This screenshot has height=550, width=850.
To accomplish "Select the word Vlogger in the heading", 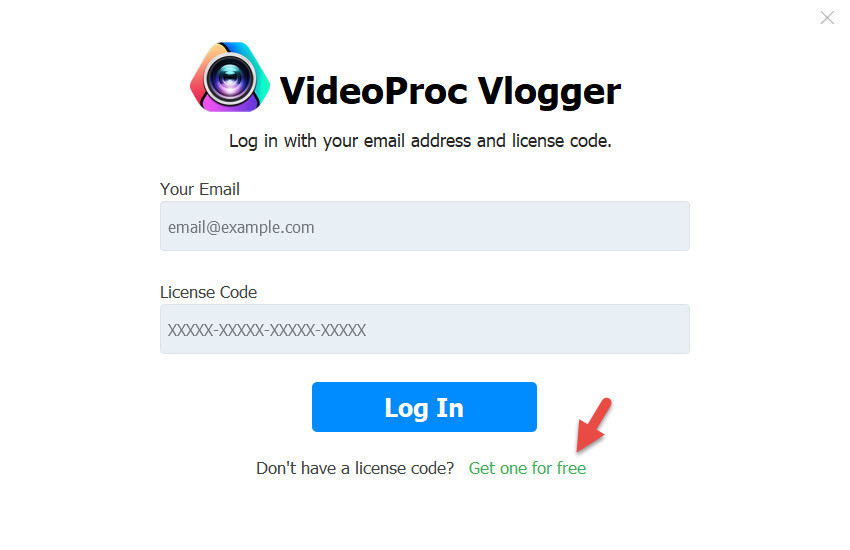I will pyautogui.click(x=549, y=92).
